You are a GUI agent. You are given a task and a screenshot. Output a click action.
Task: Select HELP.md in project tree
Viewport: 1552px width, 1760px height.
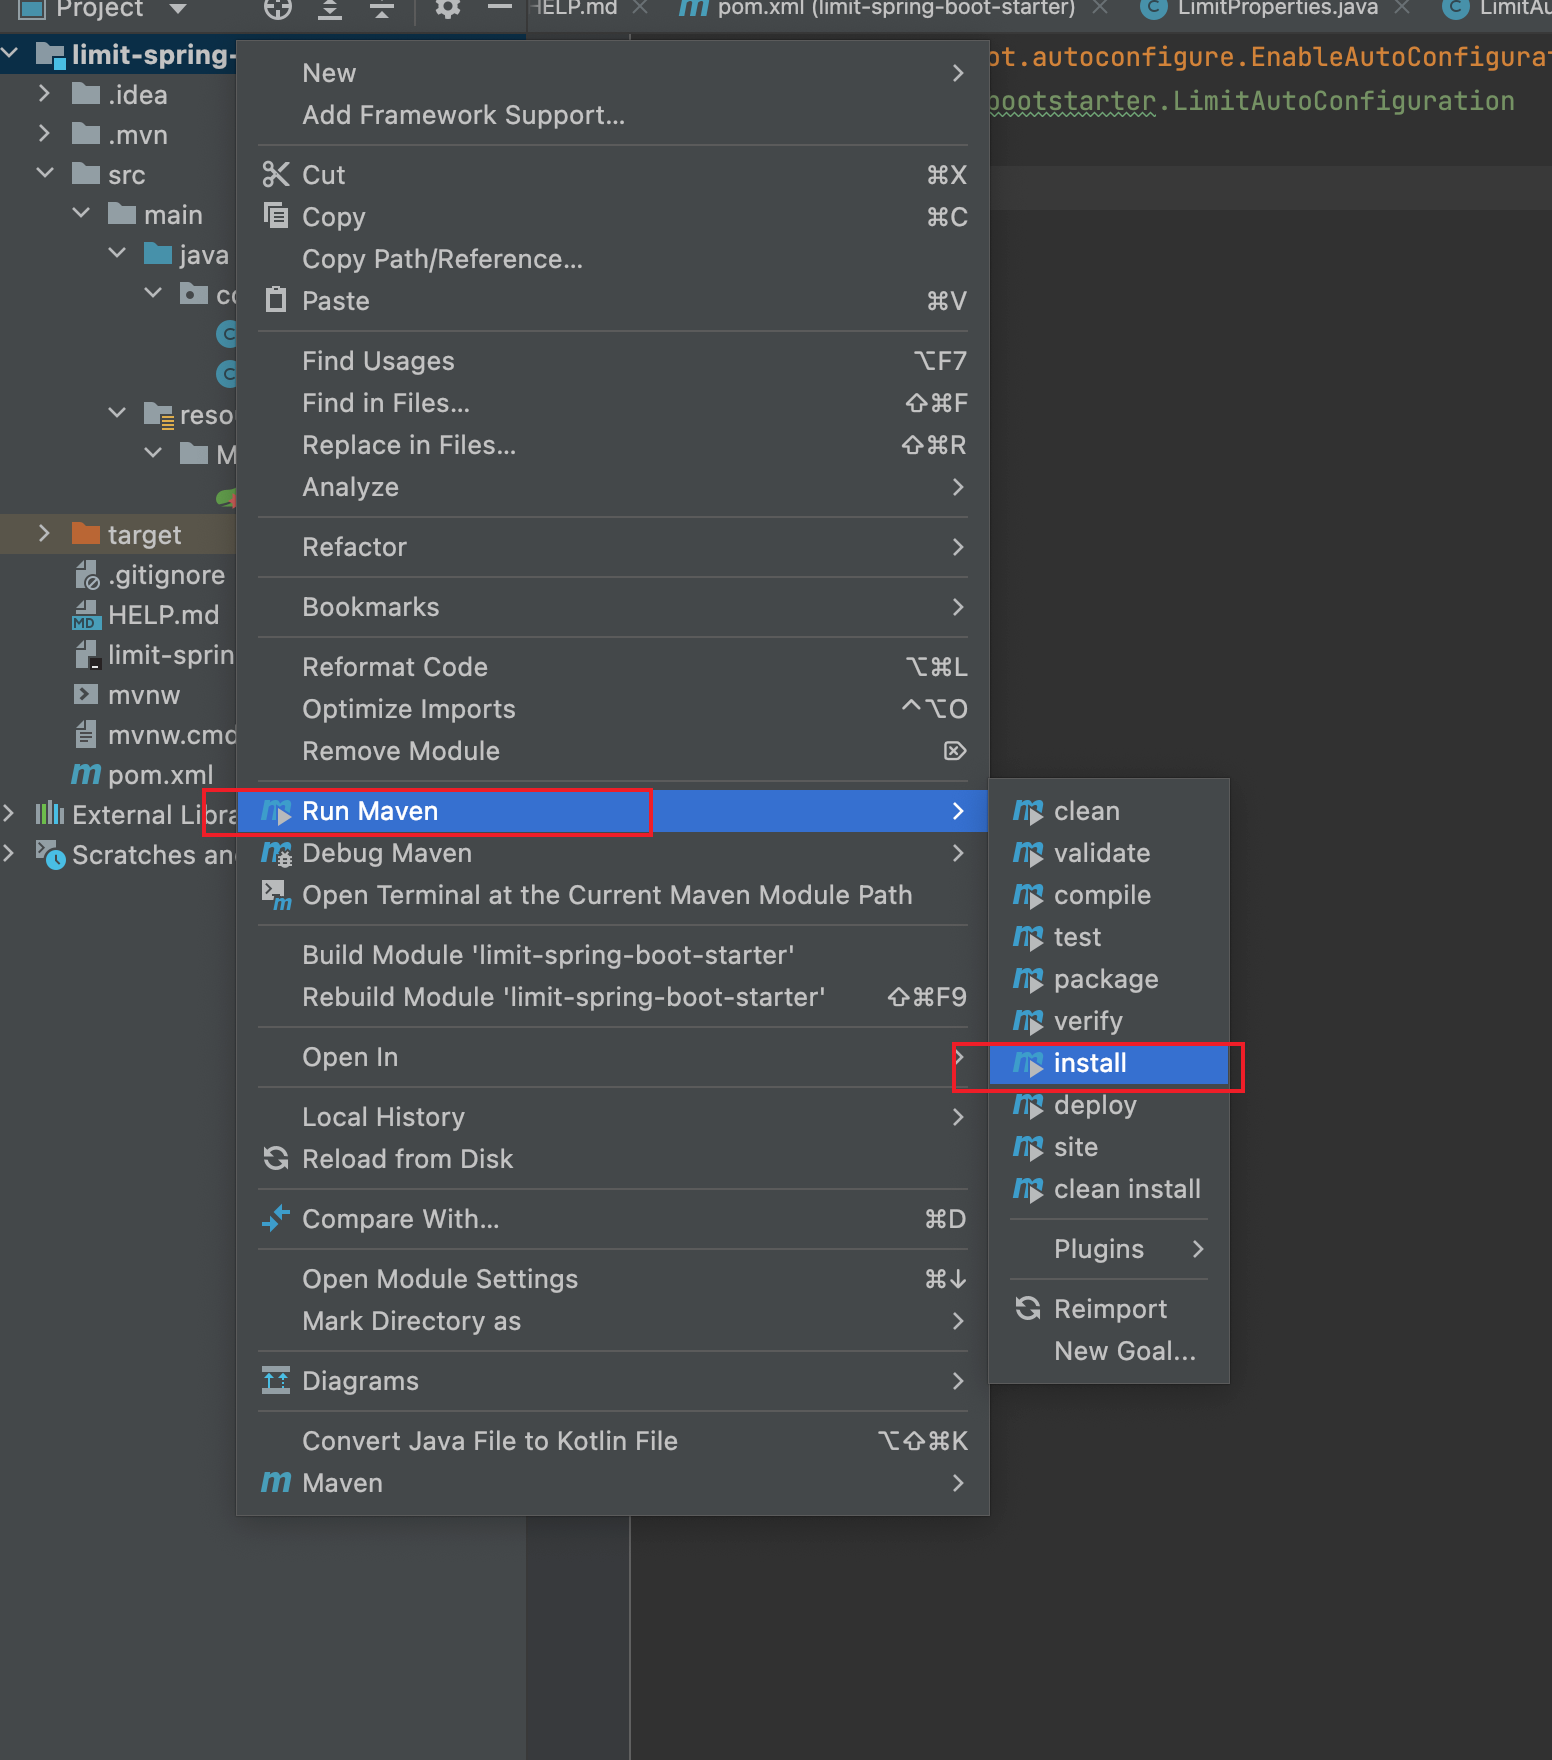[145, 614]
